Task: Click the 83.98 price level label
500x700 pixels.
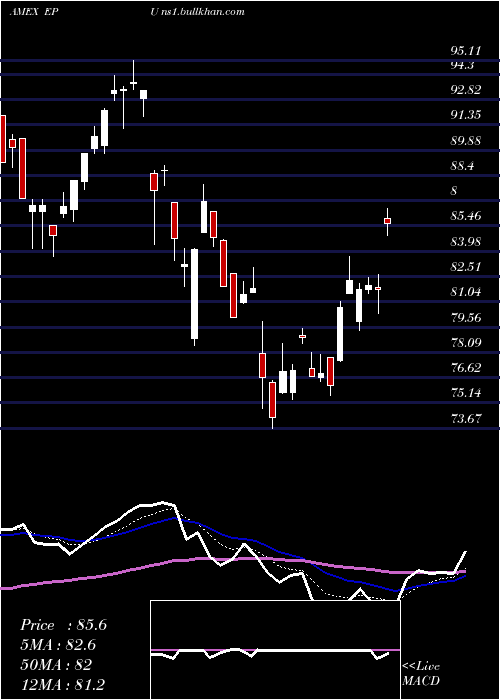Action: point(466,242)
